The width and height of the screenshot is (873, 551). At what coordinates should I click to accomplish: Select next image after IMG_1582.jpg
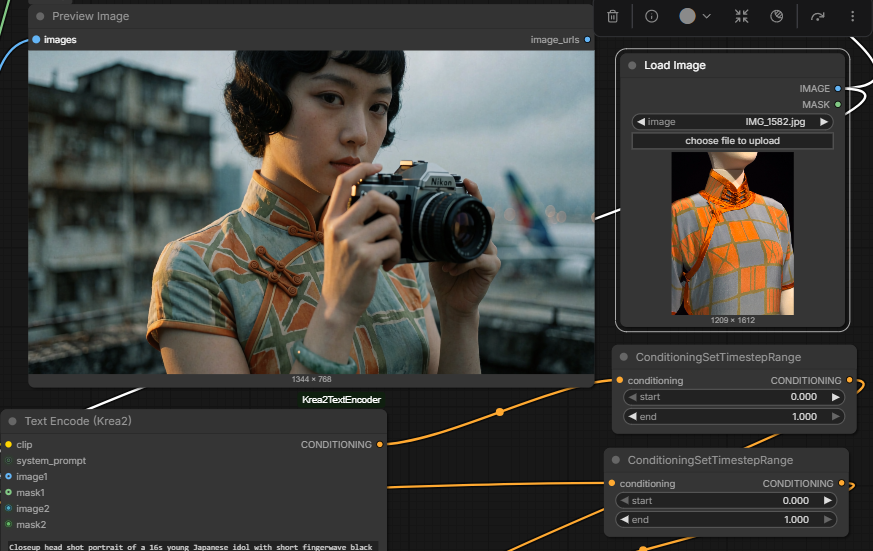point(824,122)
